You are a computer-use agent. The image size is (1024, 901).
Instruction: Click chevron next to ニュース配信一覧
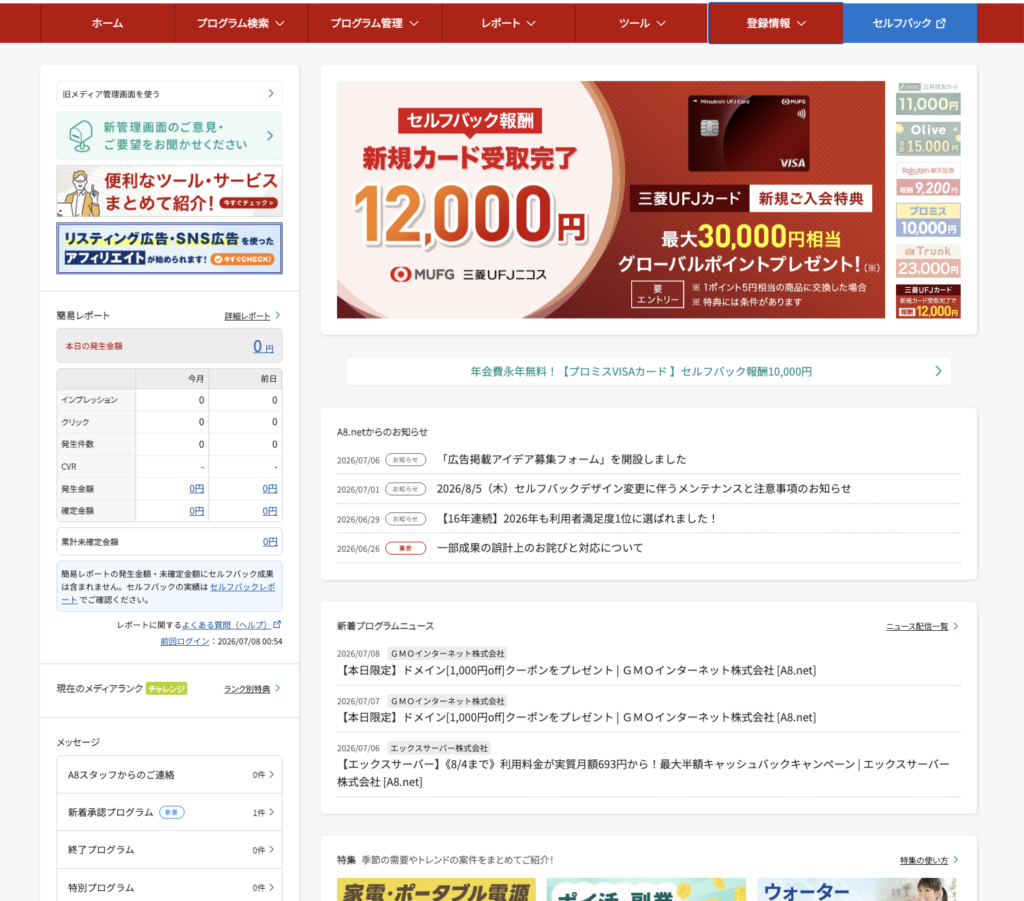[x=956, y=626]
